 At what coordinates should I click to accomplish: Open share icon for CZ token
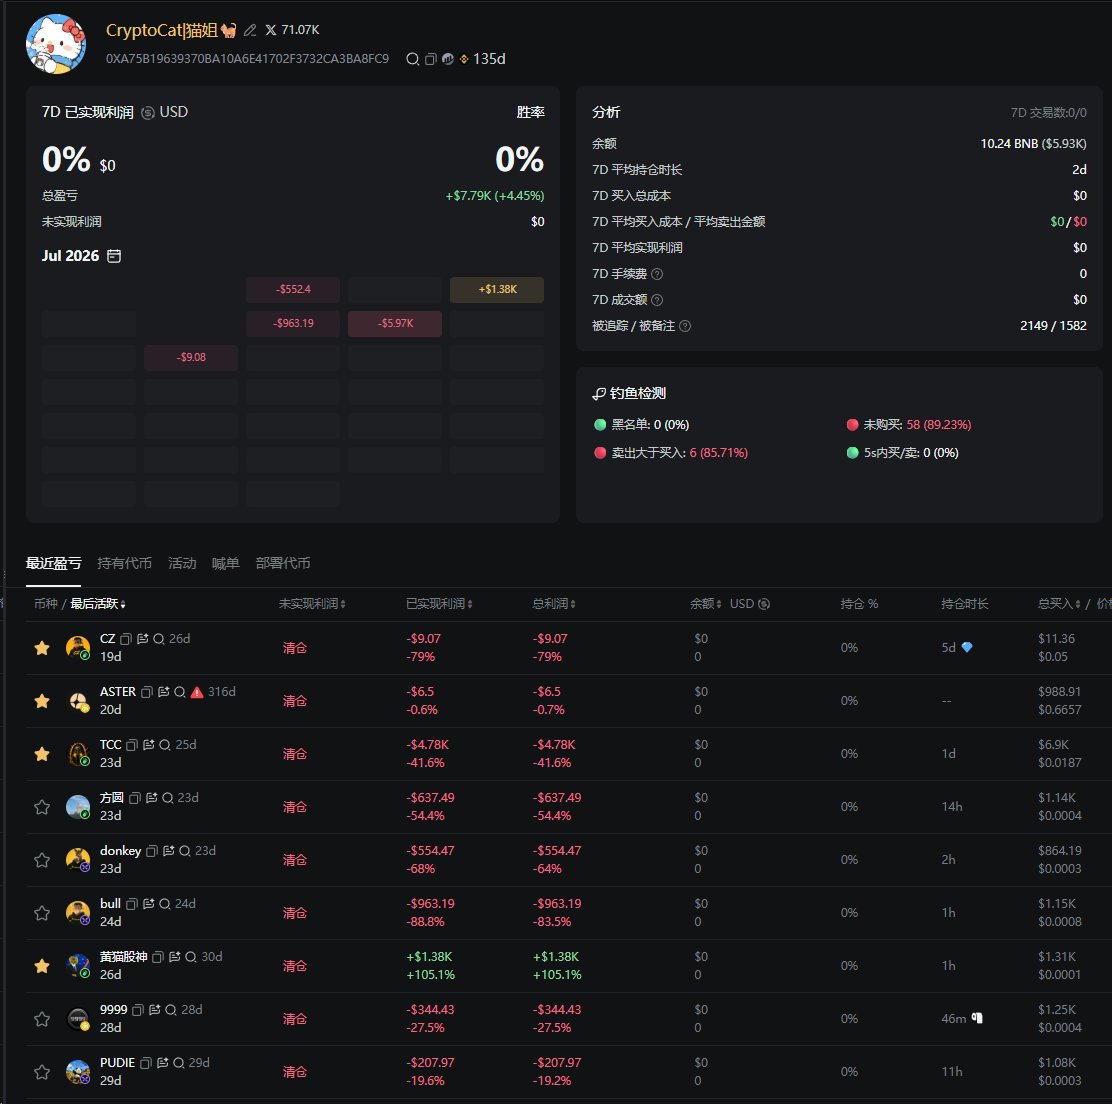[x=143, y=639]
